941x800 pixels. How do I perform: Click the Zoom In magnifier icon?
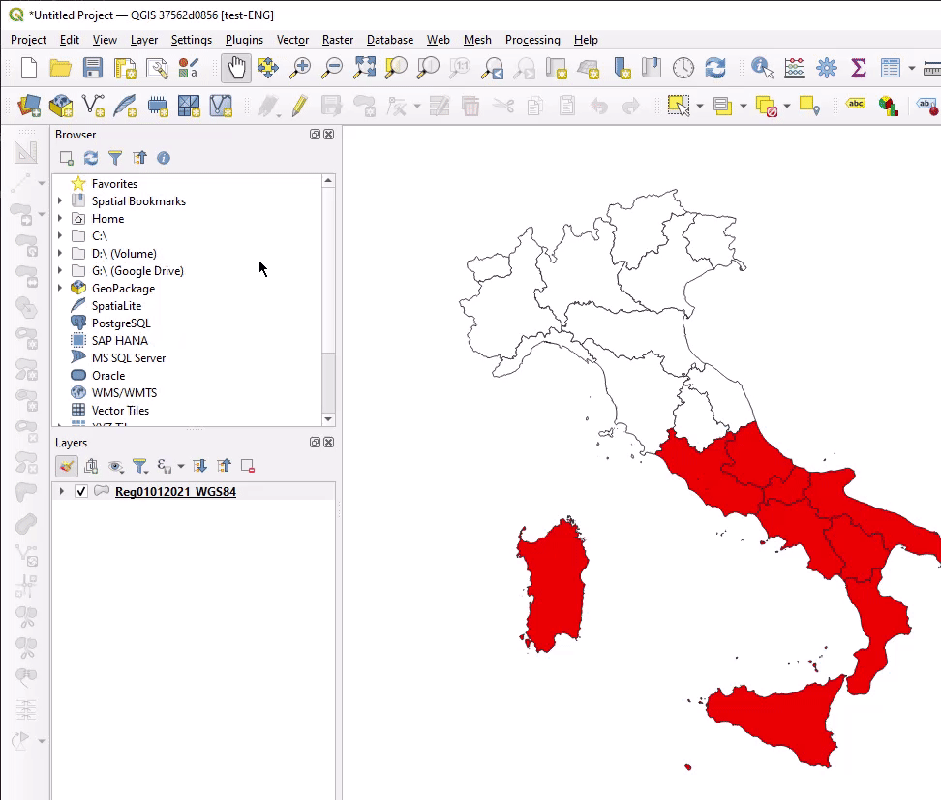[x=300, y=68]
